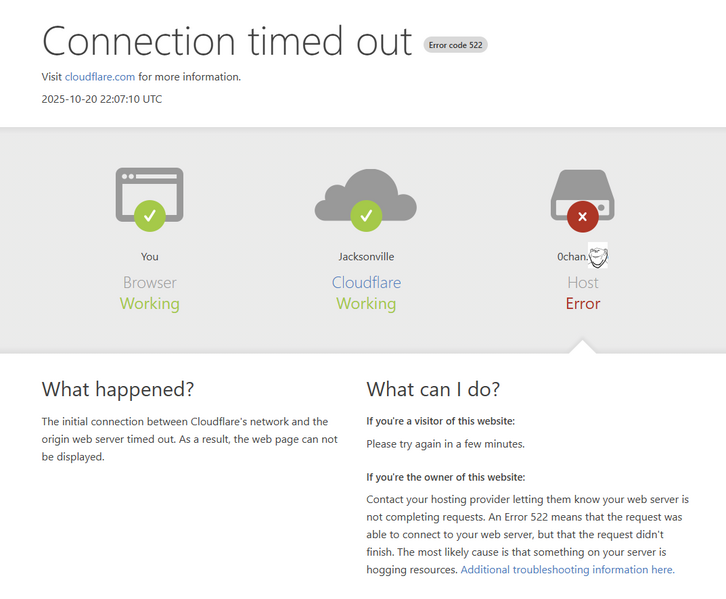726x599 pixels.
Task: Click the Jacksonville location label
Action: point(366,257)
